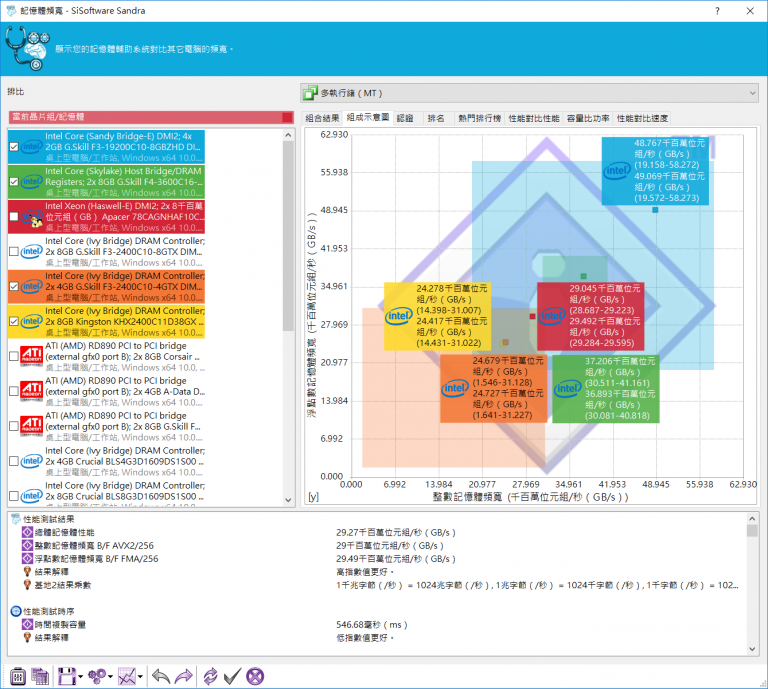Click down arrow of the chipset list scrollbar

(288, 500)
